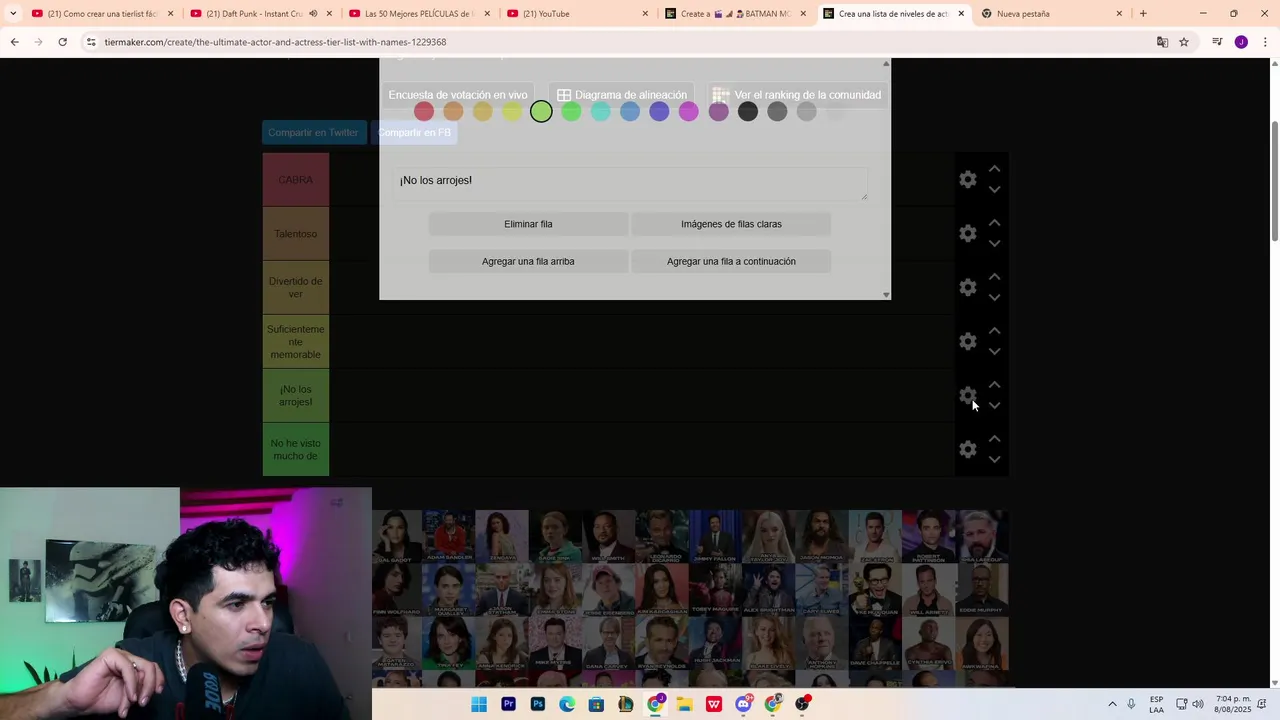Viewport: 1280px width, 720px height.
Task: Move Talentoso row down with arrow
Action: click(994, 244)
